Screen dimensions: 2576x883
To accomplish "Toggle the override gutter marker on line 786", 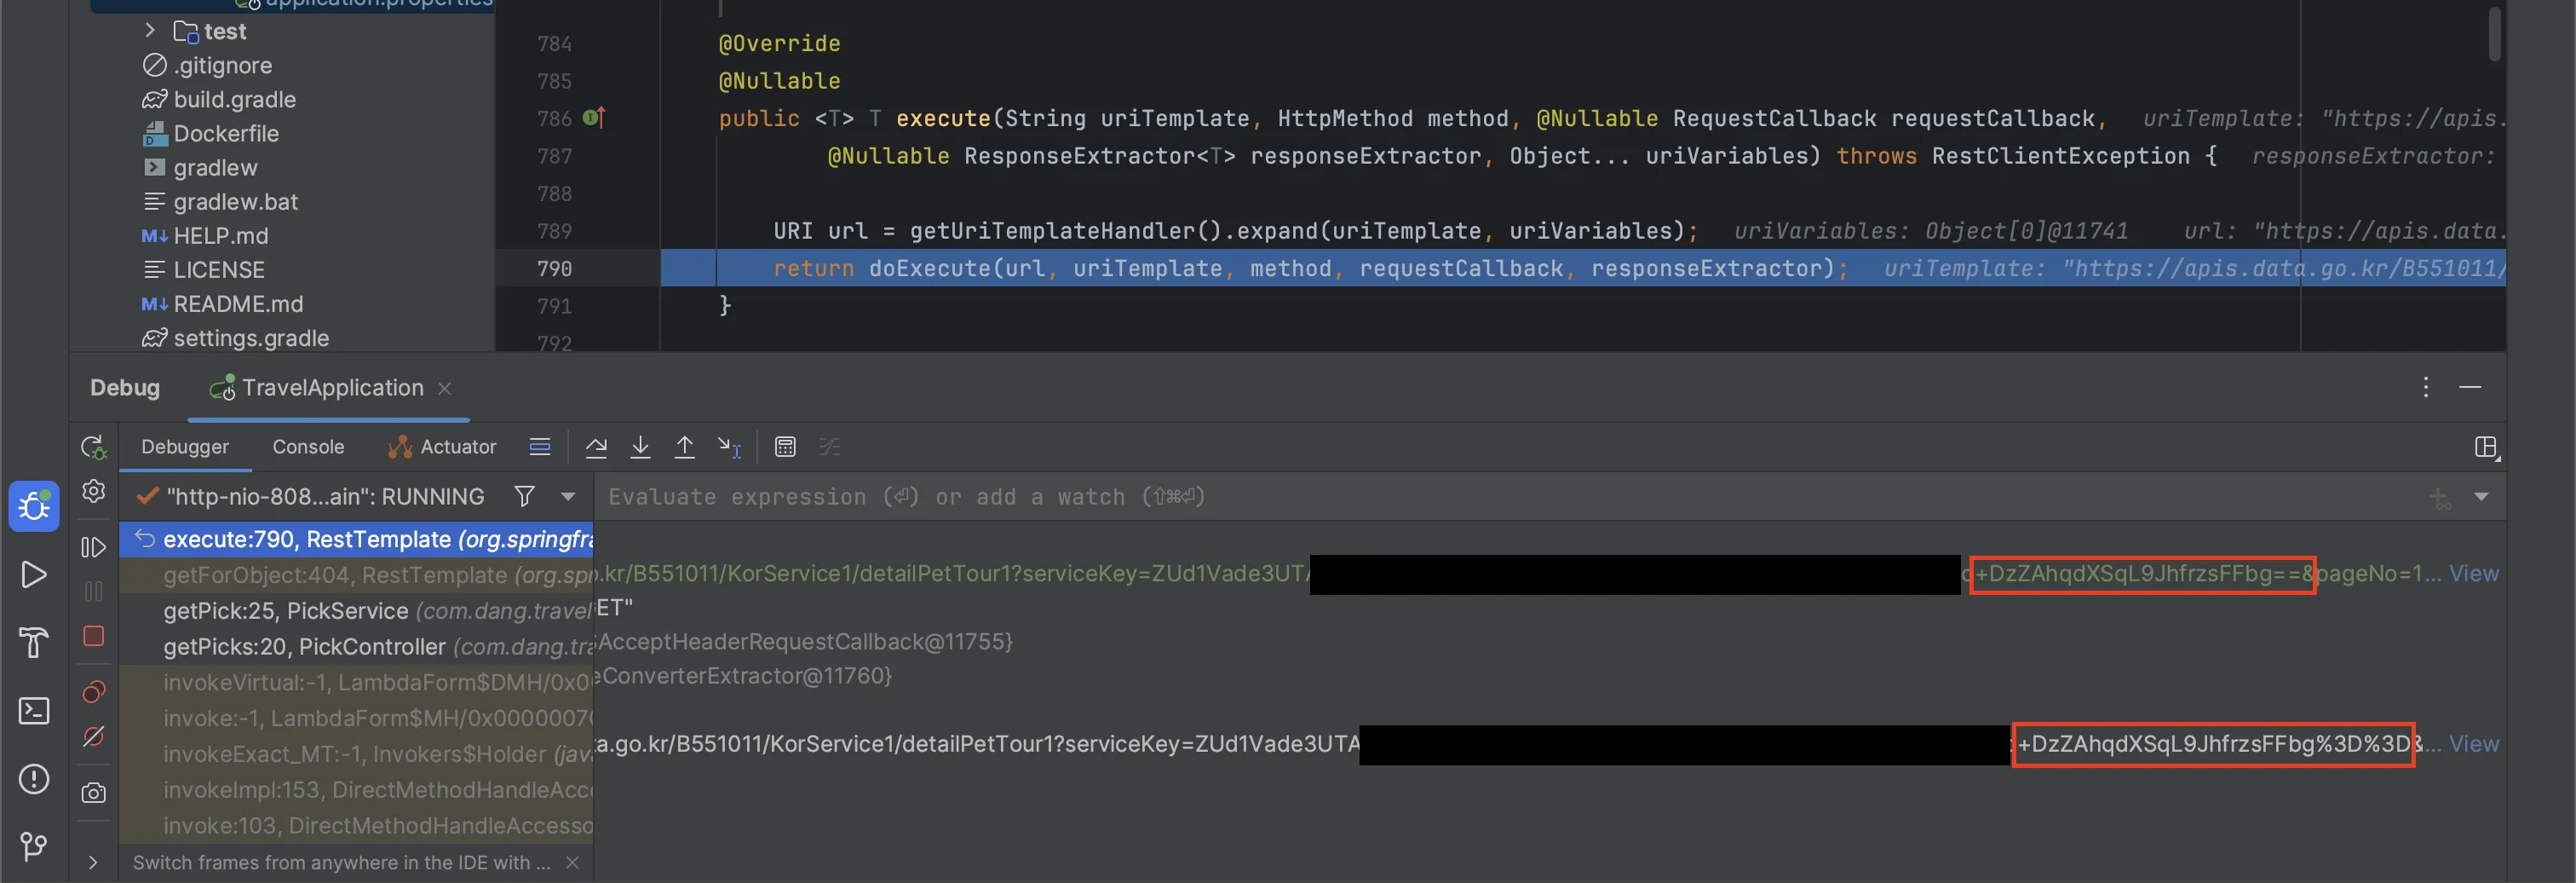I will pyautogui.click(x=594, y=118).
